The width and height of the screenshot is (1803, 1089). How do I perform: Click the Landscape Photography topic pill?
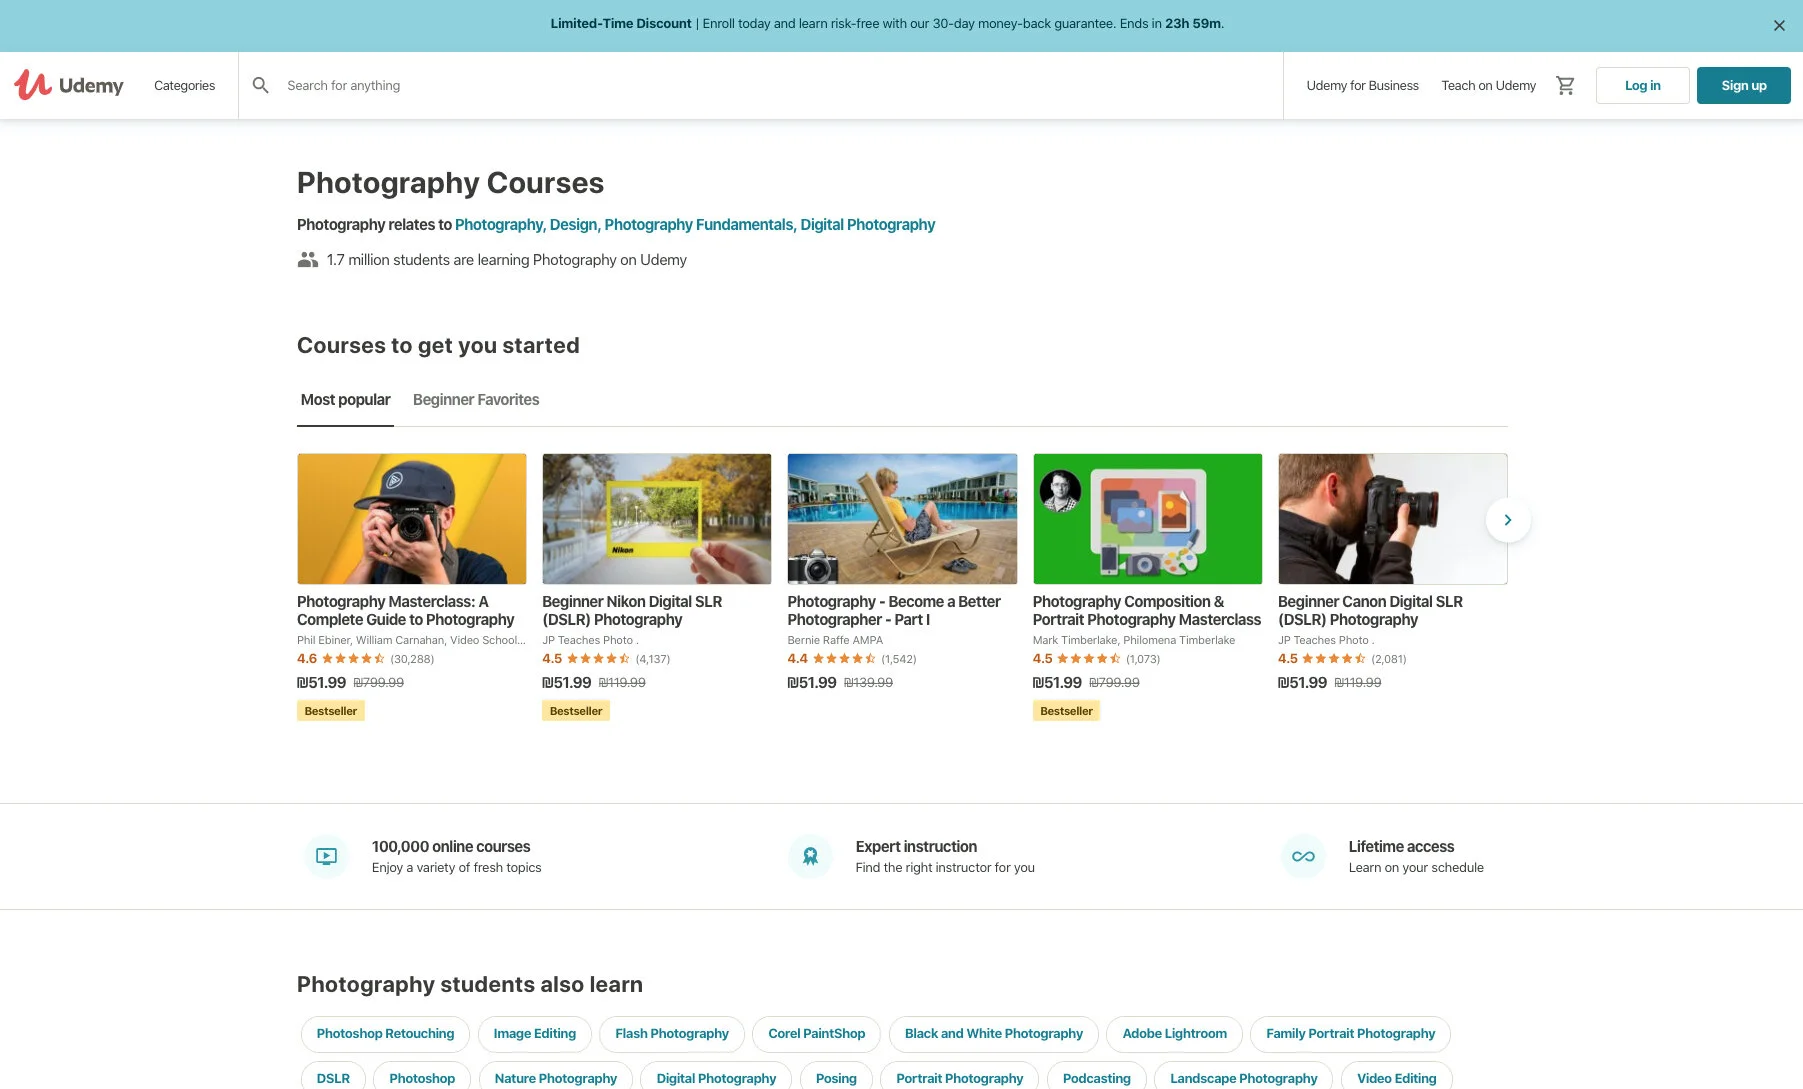[1243, 1078]
